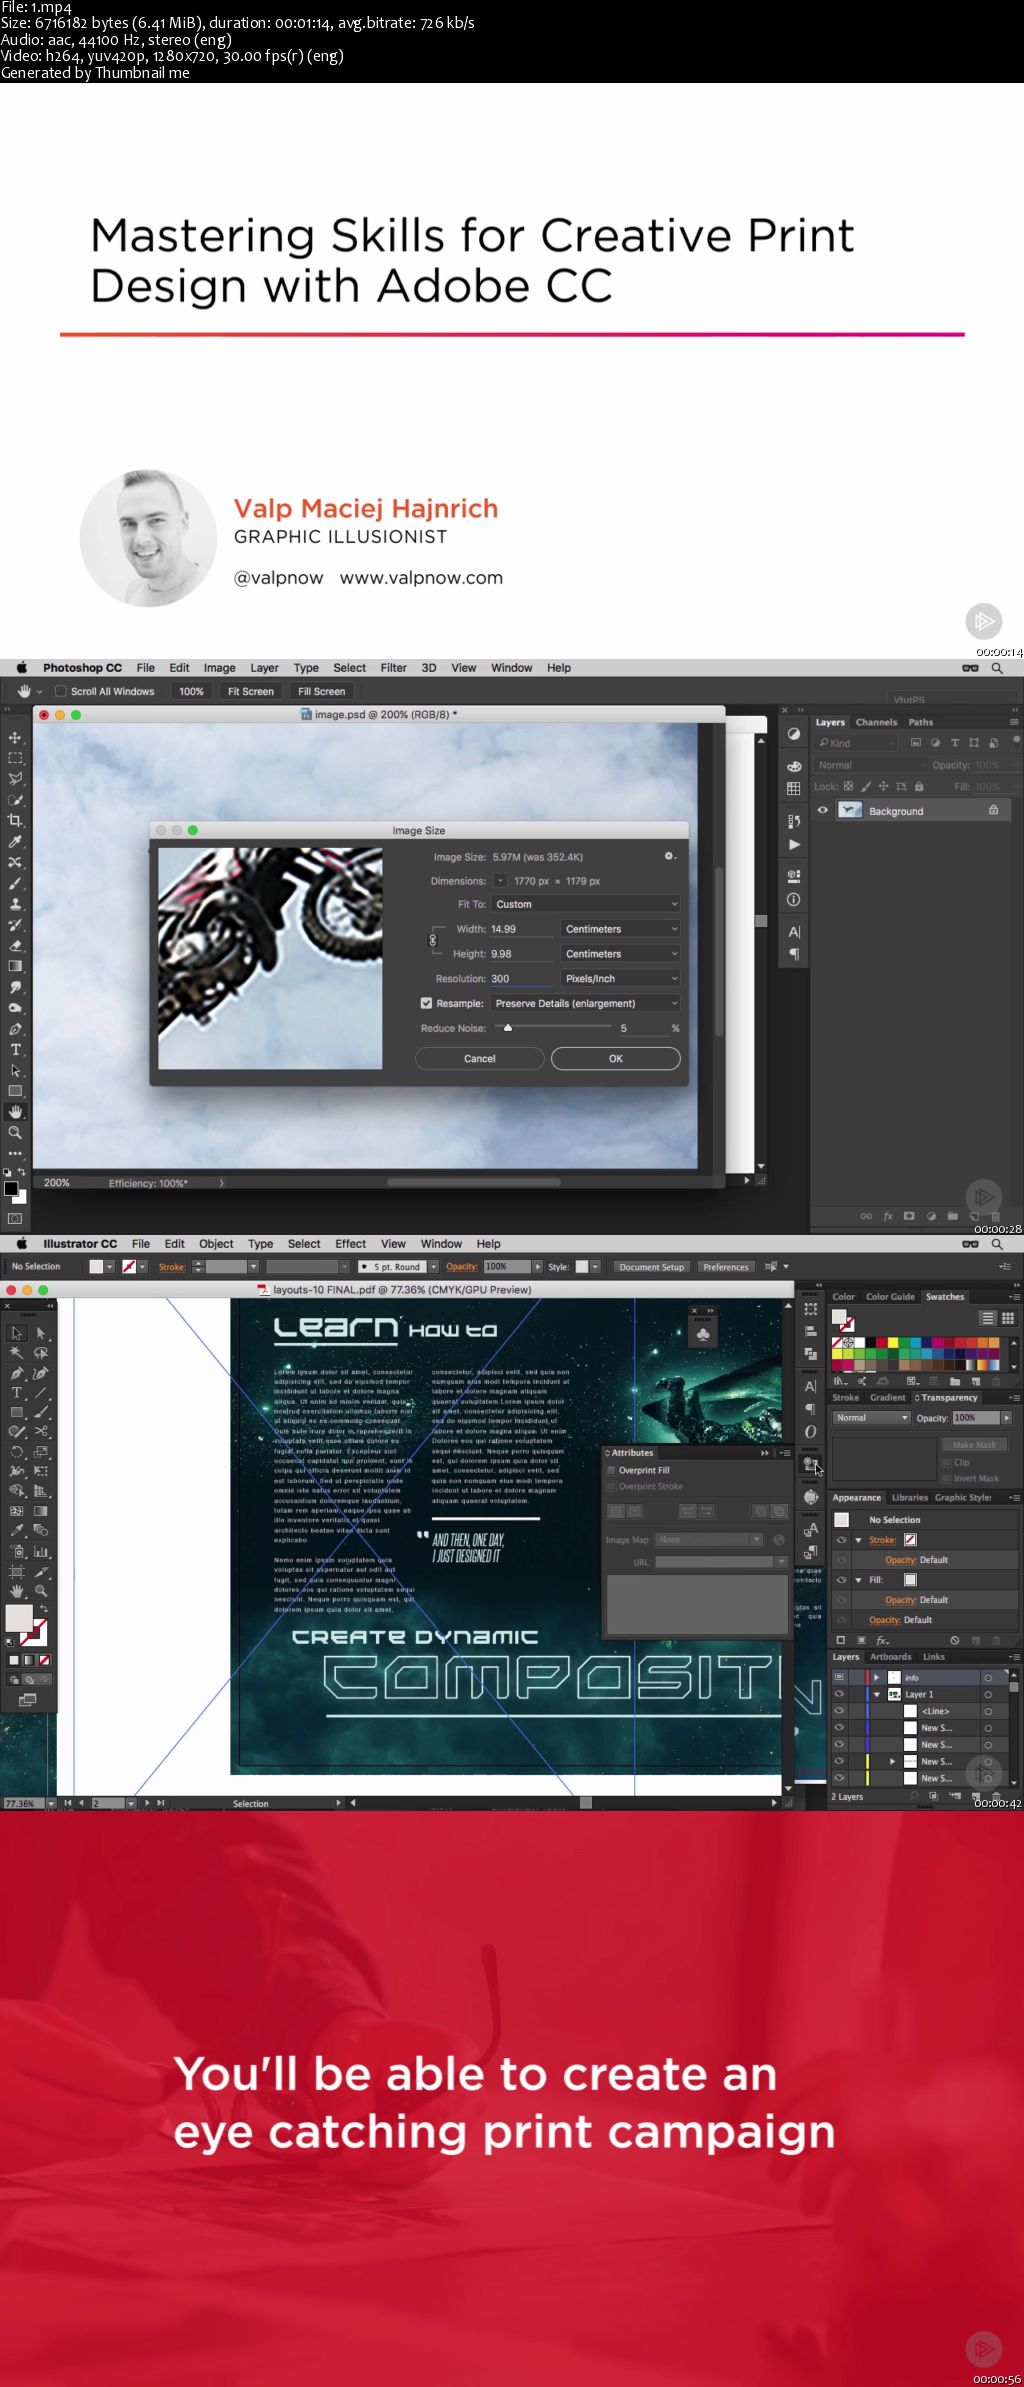Enable Scroll All Windows checkbox
Image resolution: width=1024 pixels, height=2387 pixels.
pyautogui.click(x=61, y=691)
